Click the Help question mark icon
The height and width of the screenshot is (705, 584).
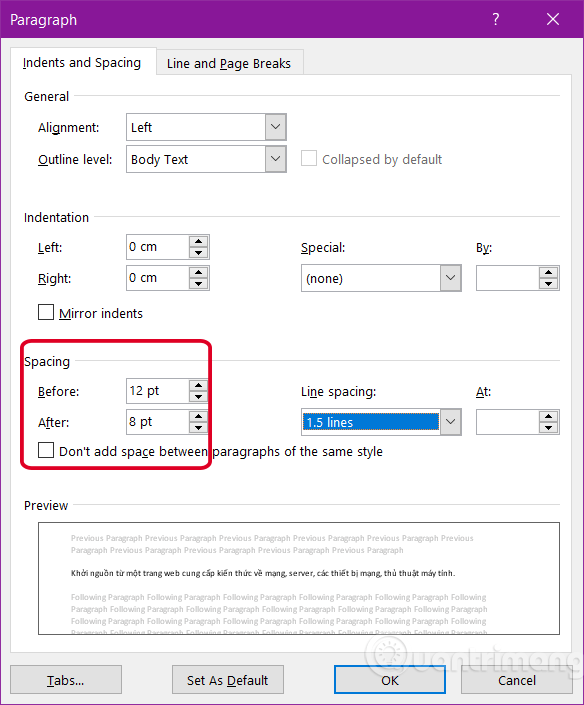pos(495,19)
